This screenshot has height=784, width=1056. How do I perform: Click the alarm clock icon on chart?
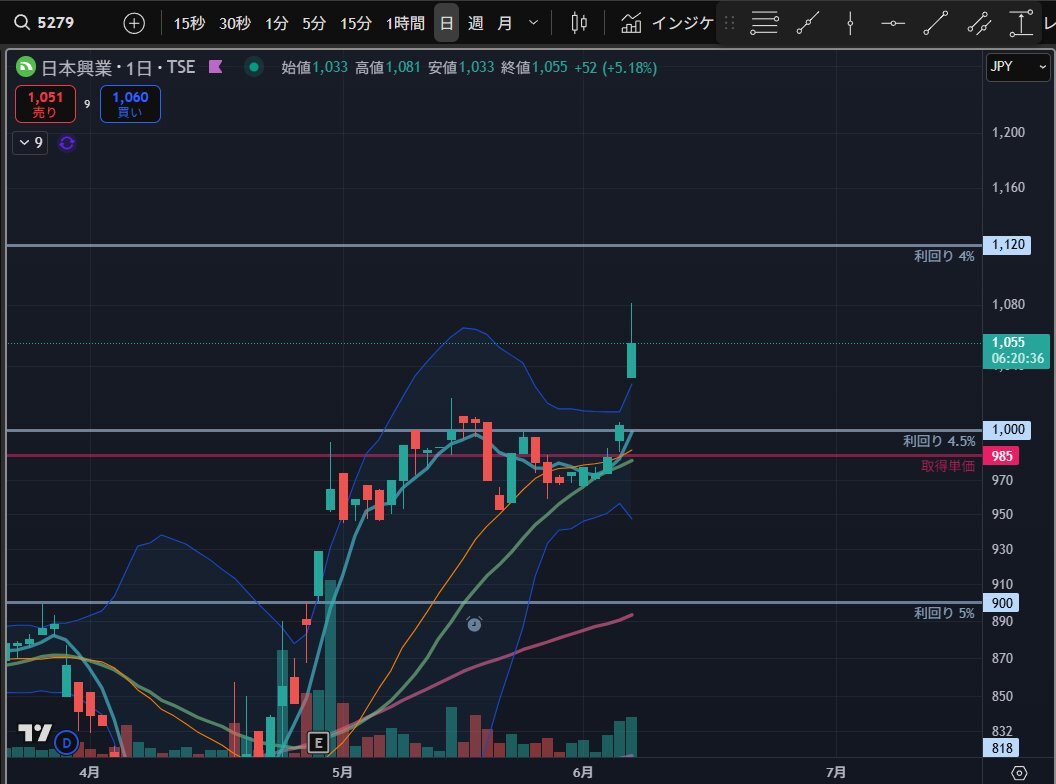pos(474,624)
